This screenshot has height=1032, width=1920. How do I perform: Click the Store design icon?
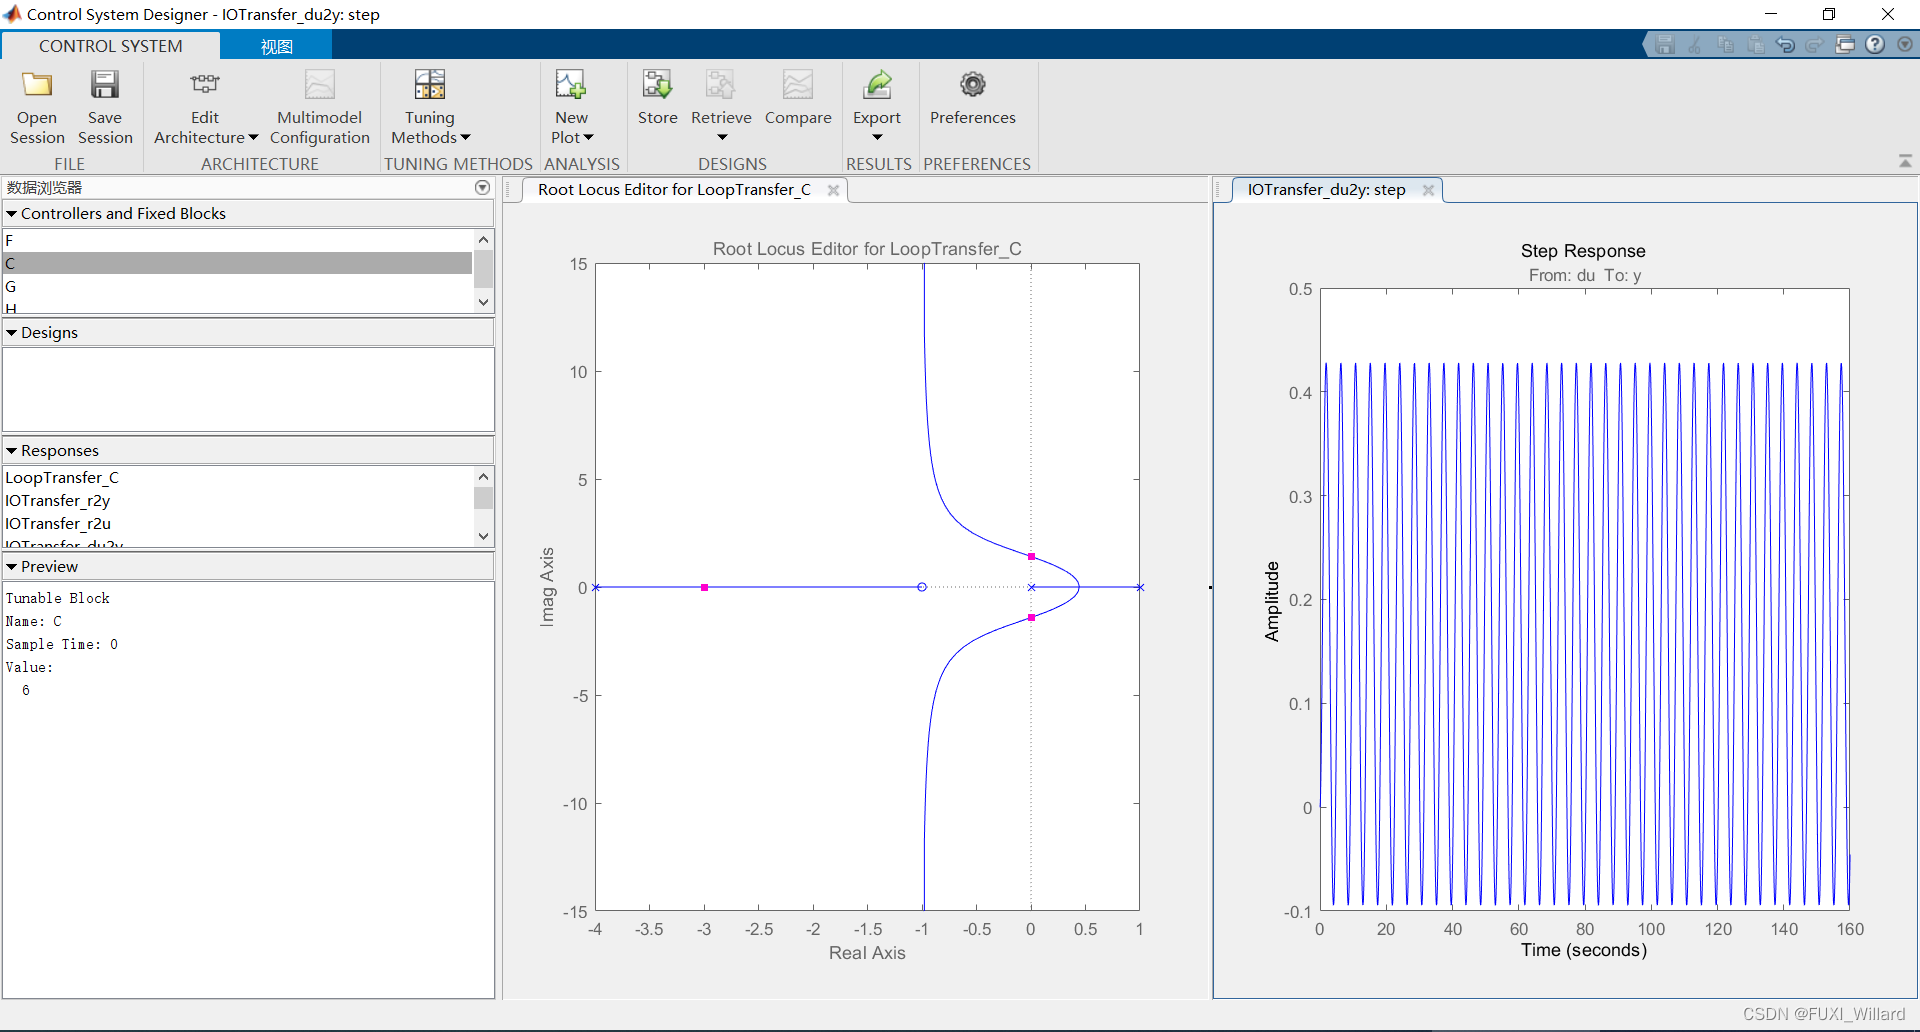[x=657, y=85]
